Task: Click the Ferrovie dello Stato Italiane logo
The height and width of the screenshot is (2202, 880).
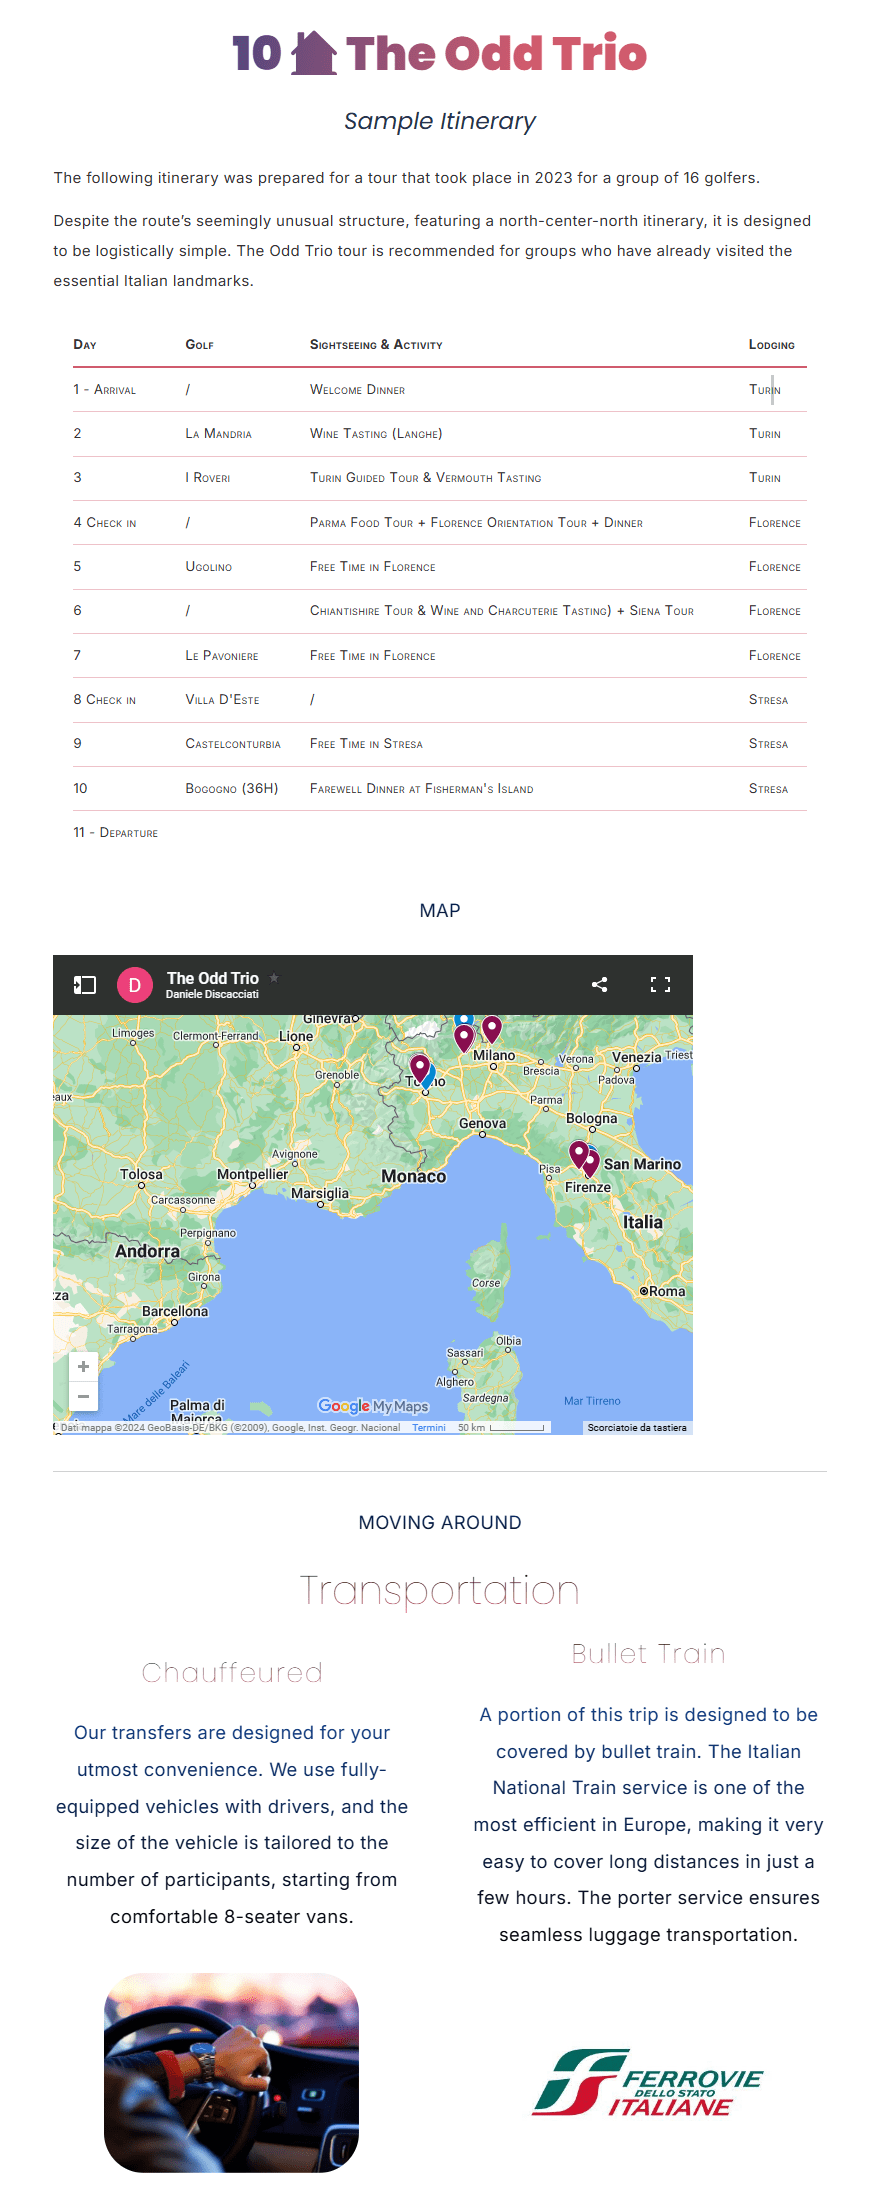Action: [647, 2084]
